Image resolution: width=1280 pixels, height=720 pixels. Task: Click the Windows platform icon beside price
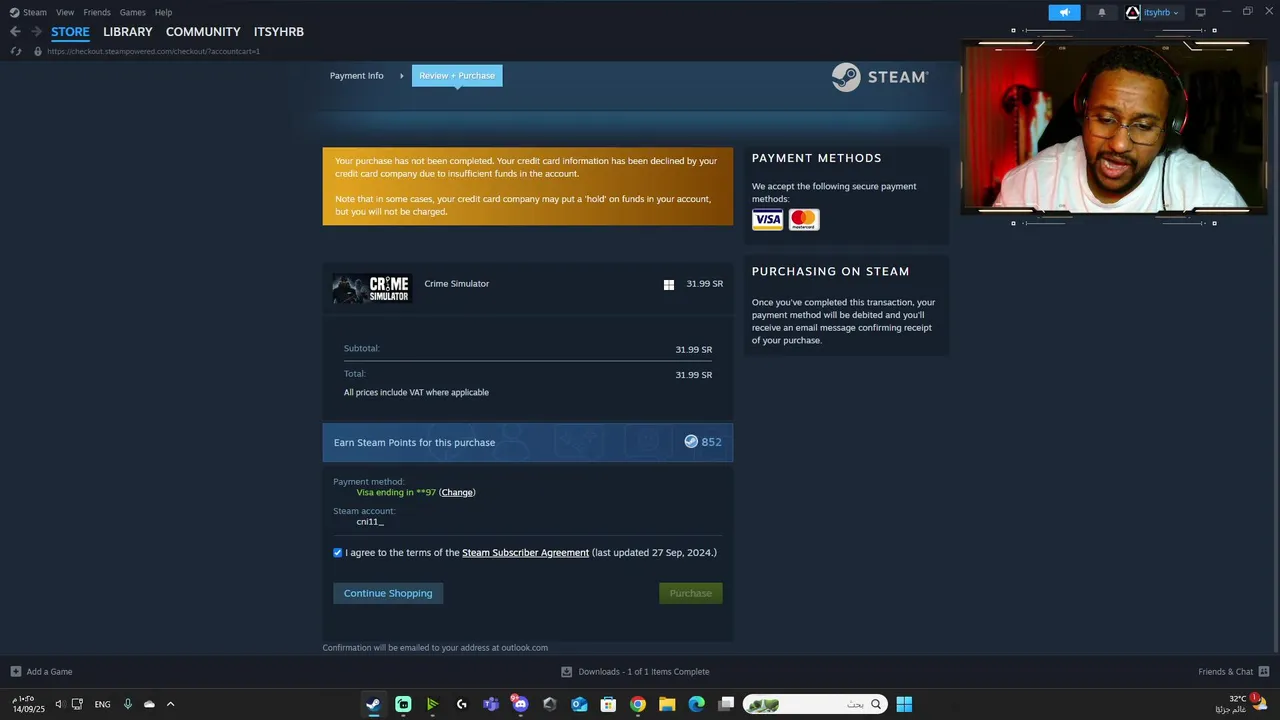(x=669, y=285)
